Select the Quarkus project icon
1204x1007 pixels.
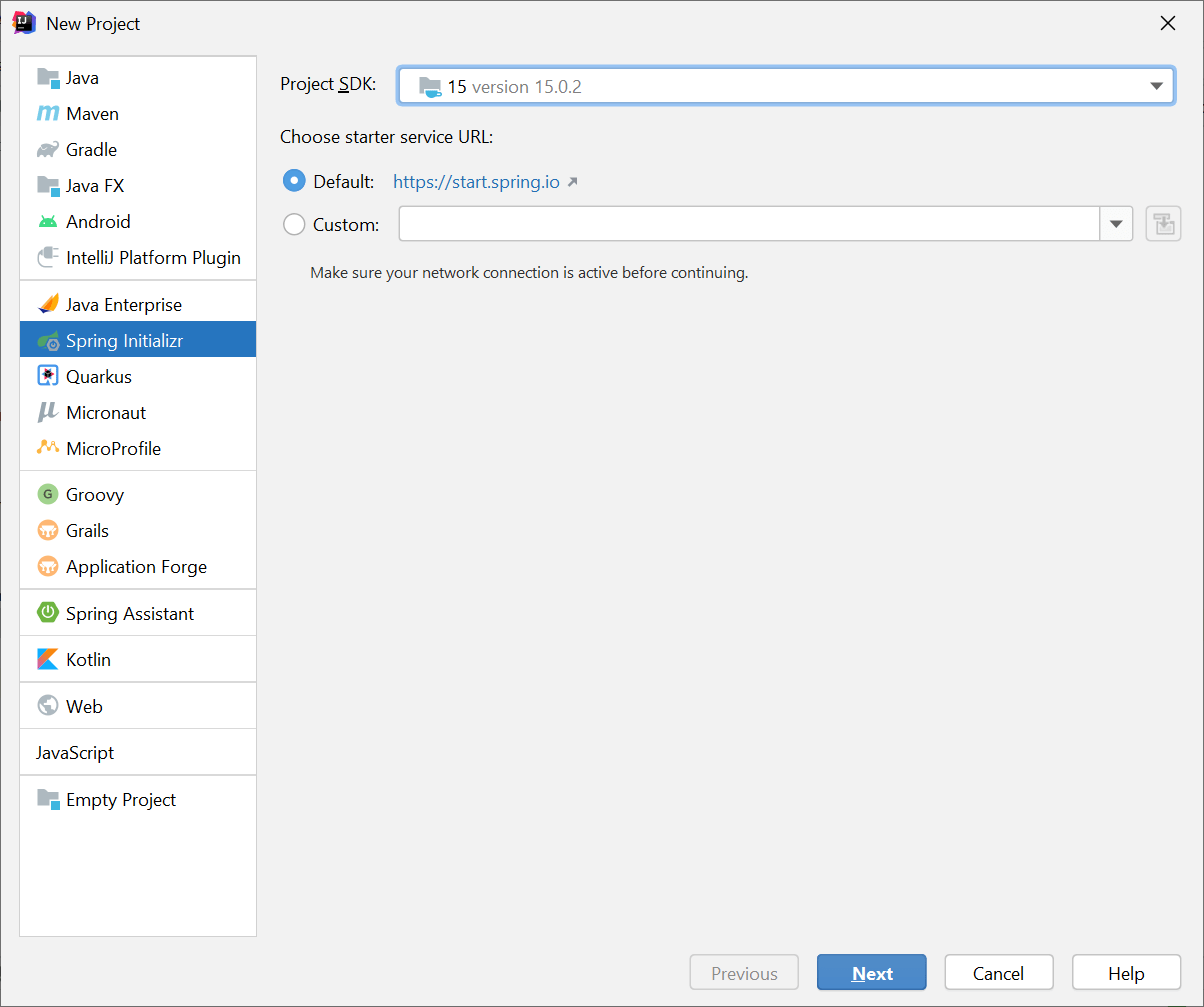[48, 377]
